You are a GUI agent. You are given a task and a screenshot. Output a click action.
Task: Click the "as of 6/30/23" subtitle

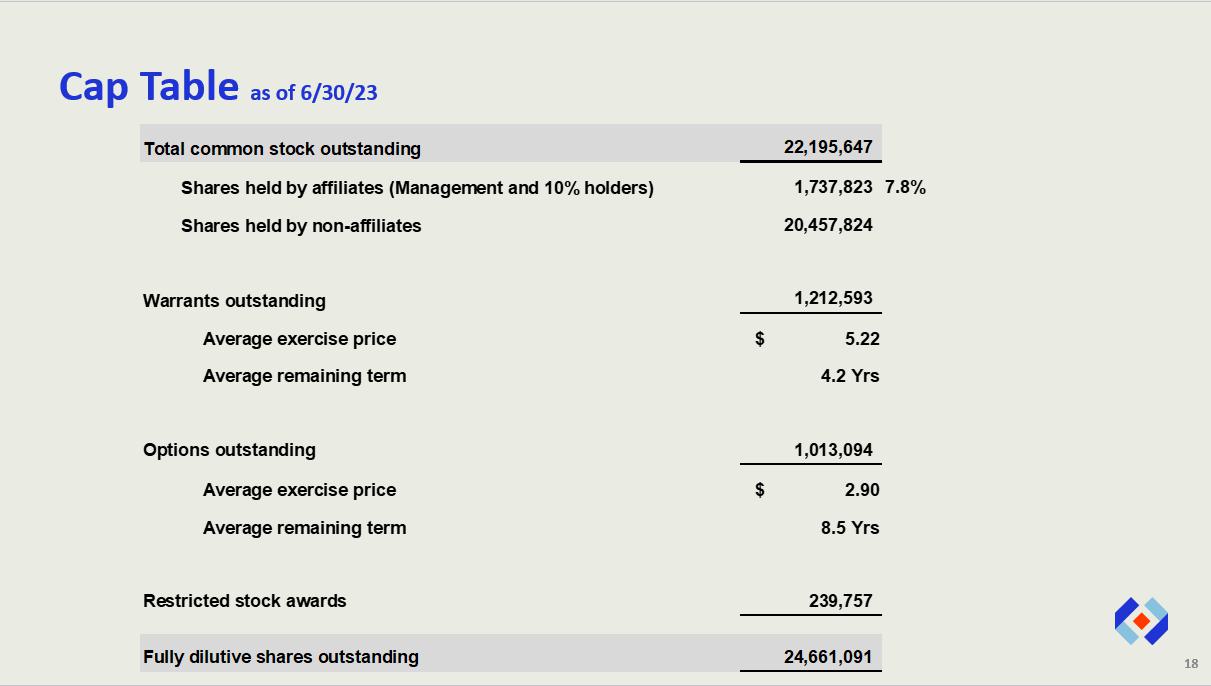313,93
